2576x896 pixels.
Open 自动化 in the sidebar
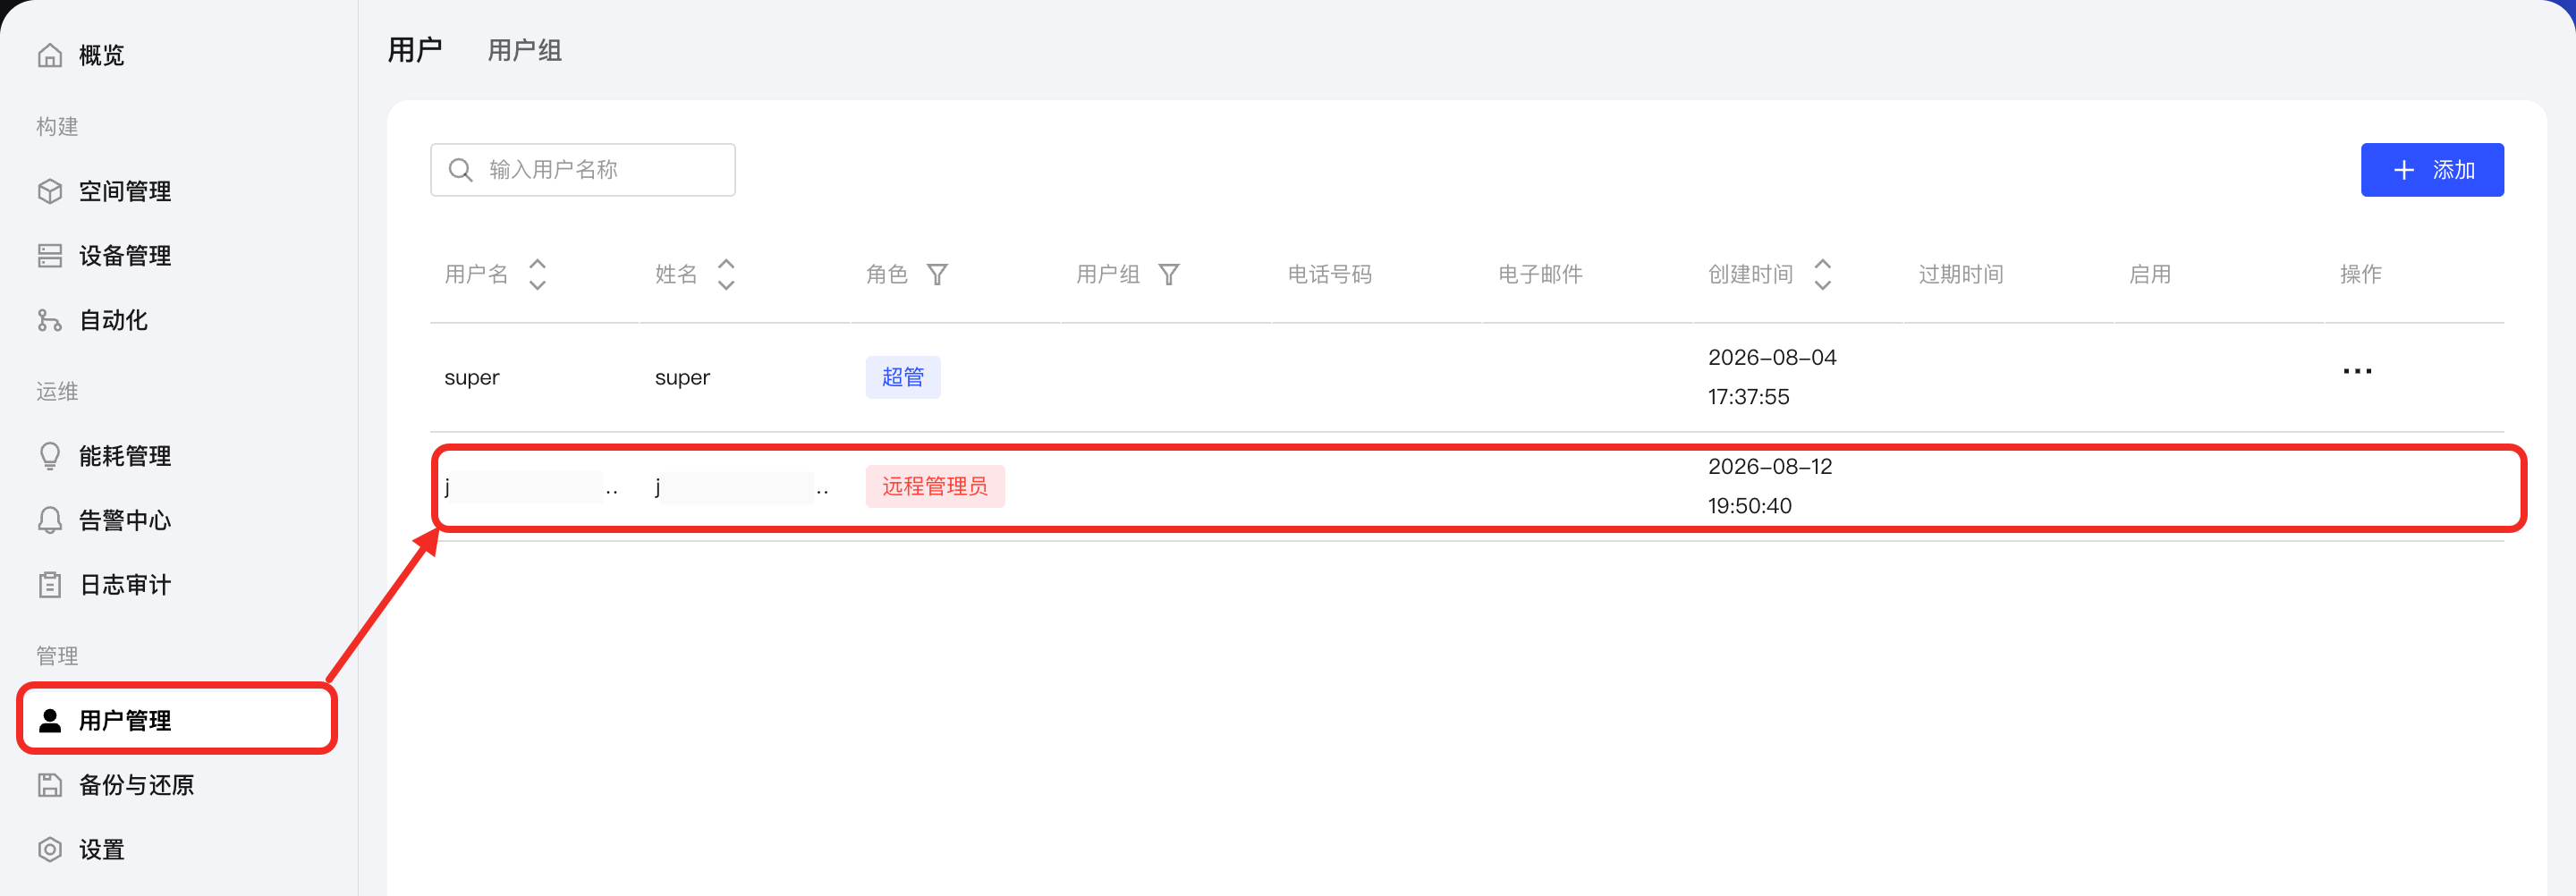(x=113, y=320)
